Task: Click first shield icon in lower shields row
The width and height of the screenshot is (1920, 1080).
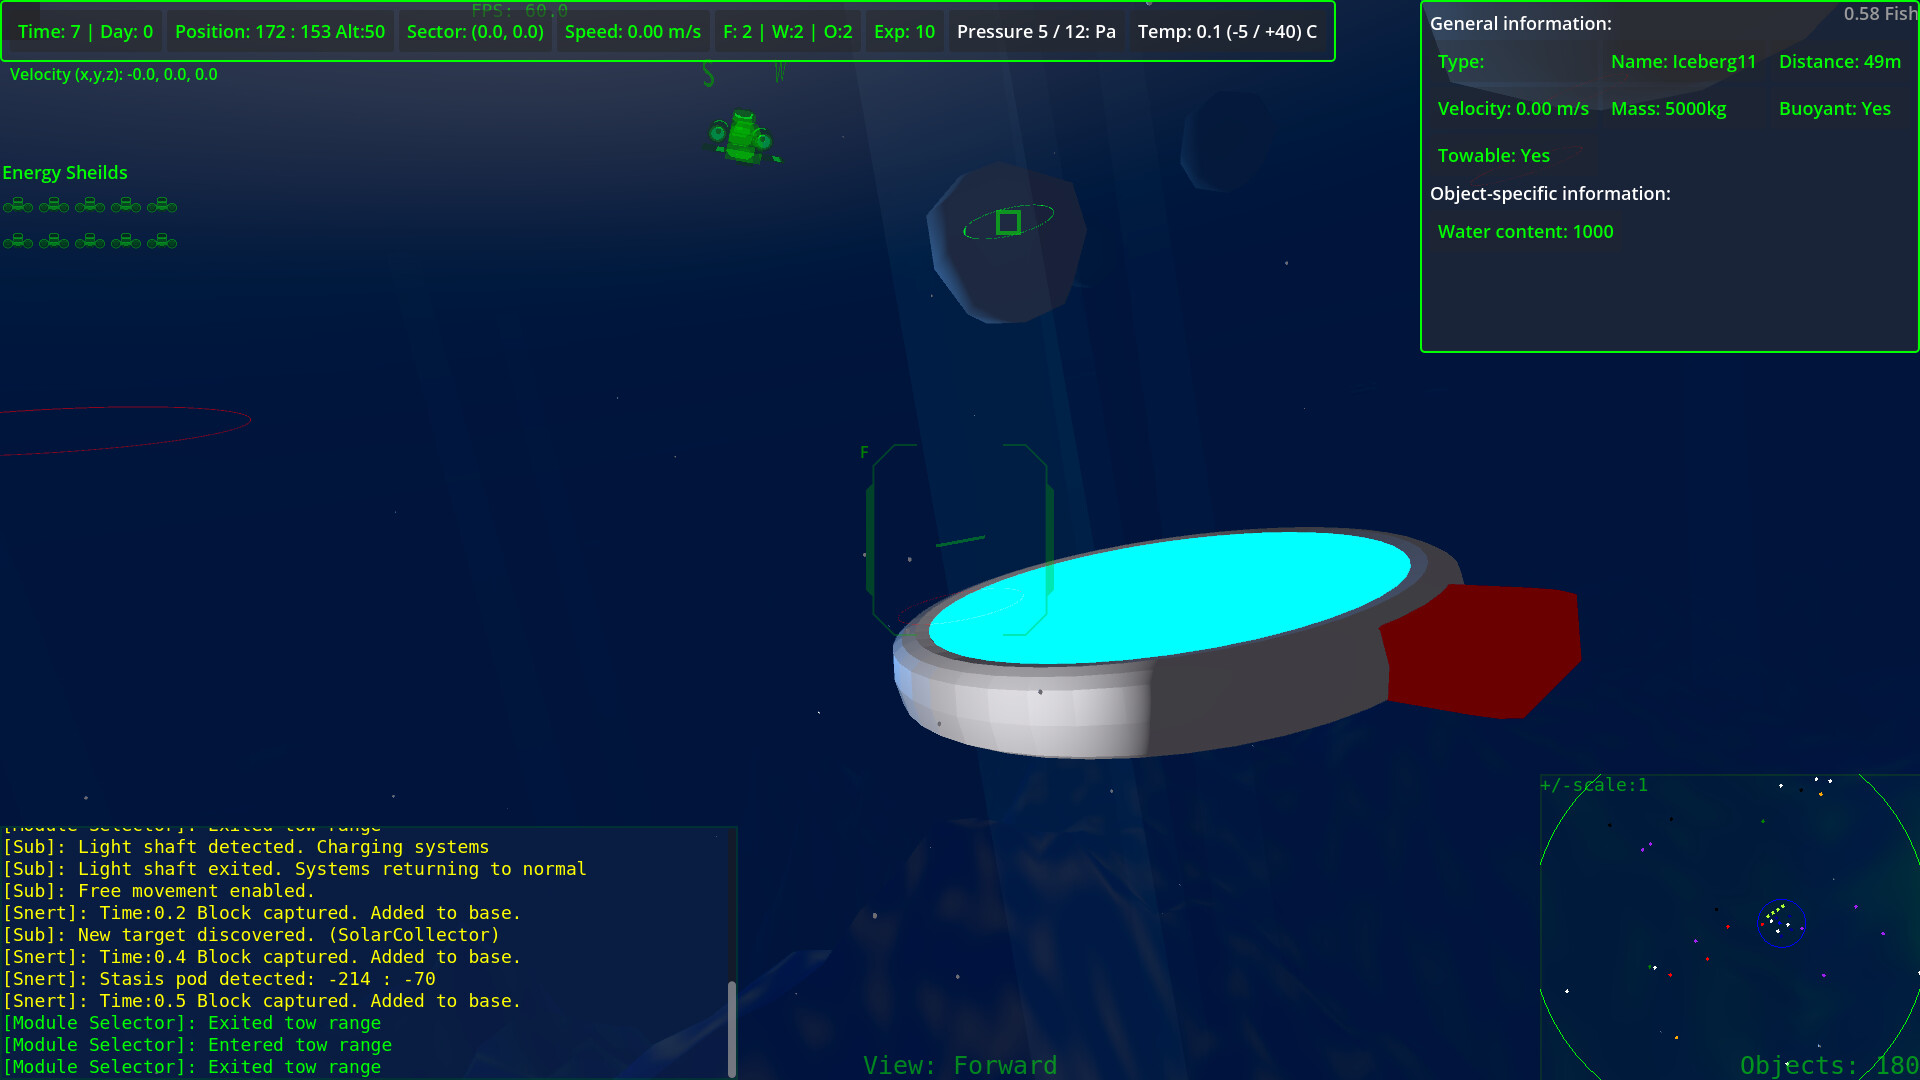Action: pos(18,242)
